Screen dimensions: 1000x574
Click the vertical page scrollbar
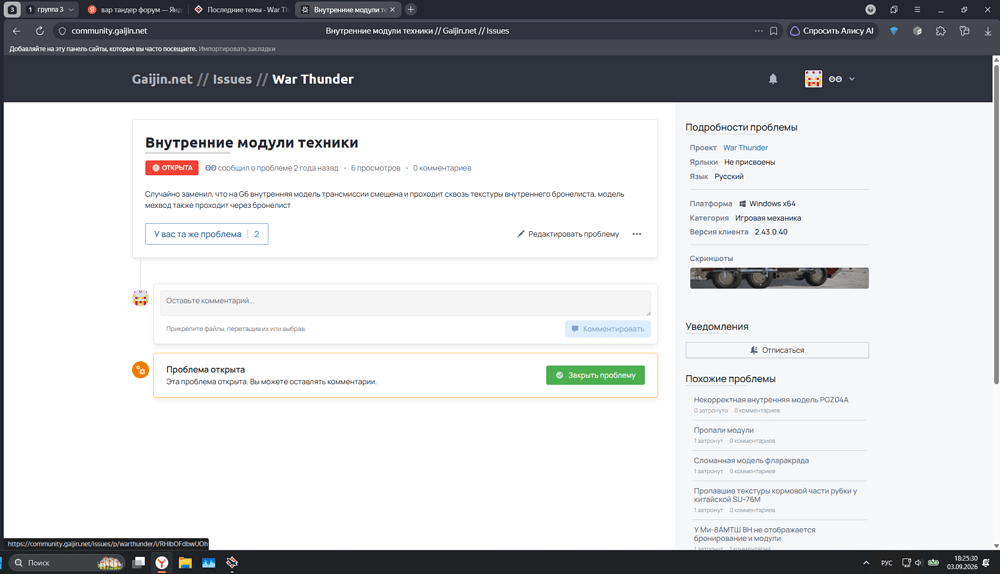[x=996, y=223]
